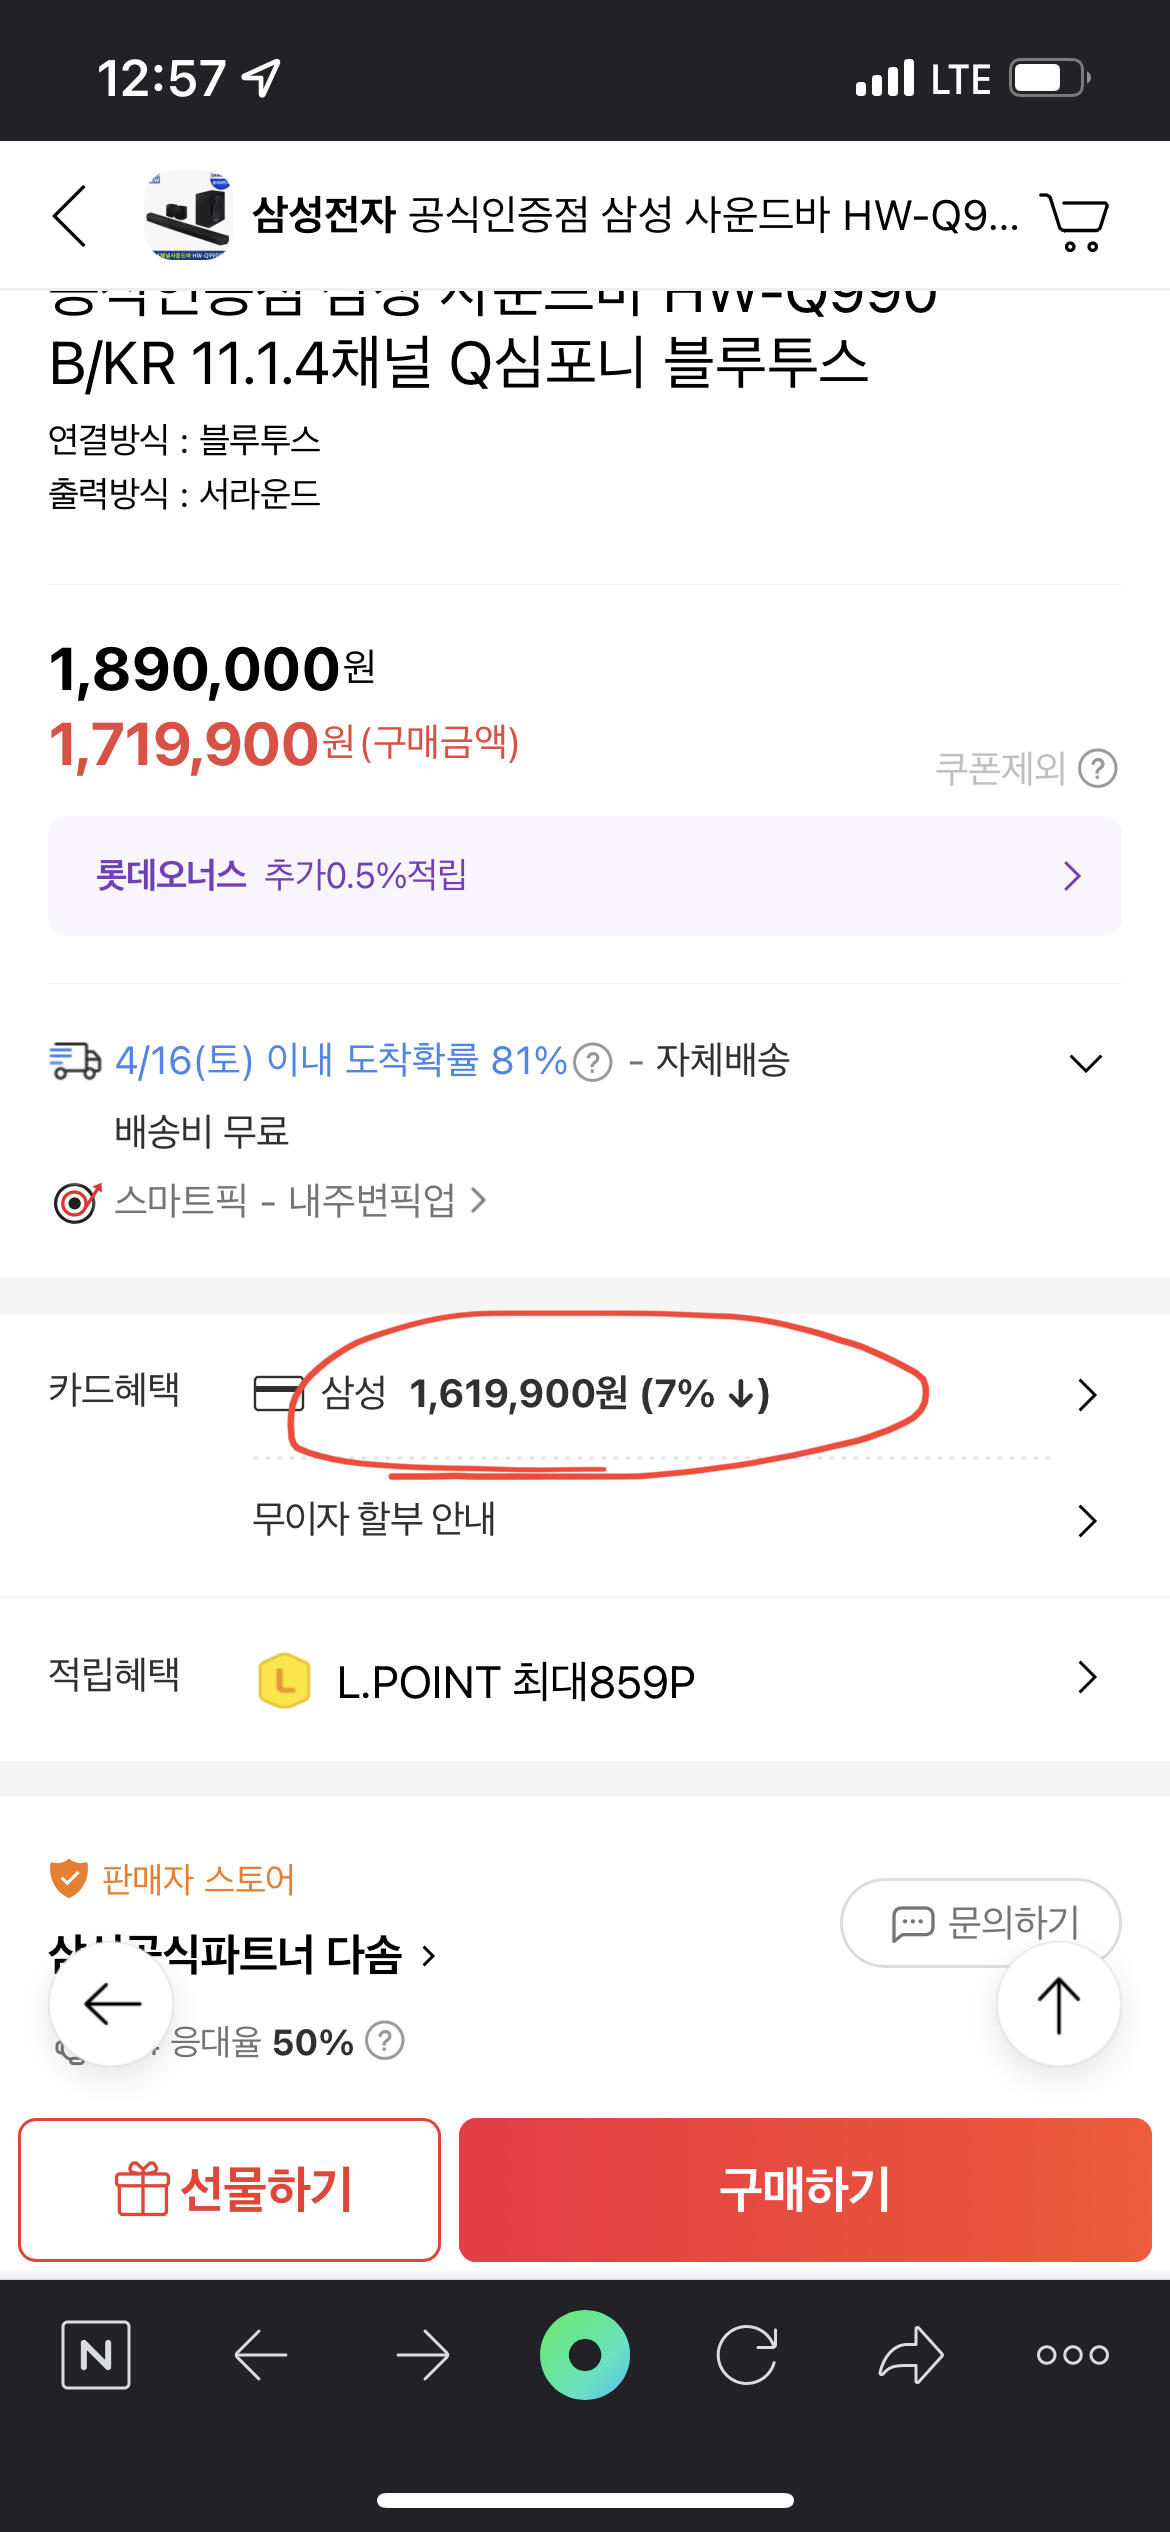1170x2532 pixels.
Task: Tap the scroll-to-top arrow button
Action: coord(1058,2005)
